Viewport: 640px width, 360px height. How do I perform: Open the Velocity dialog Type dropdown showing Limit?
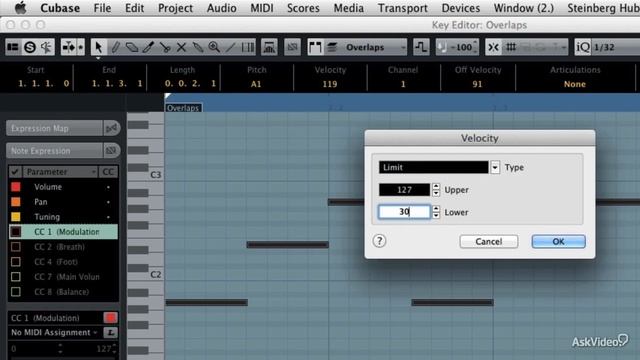coord(439,167)
